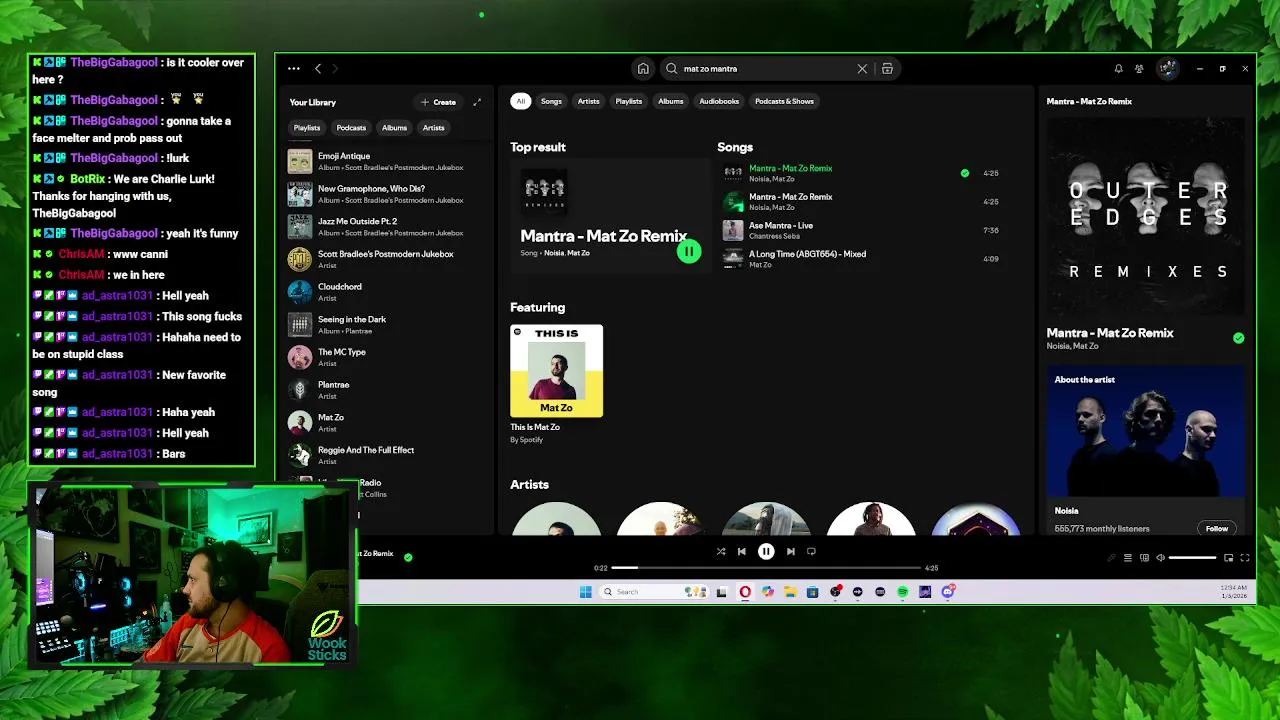Open Friend Activity icon

(1139, 69)
